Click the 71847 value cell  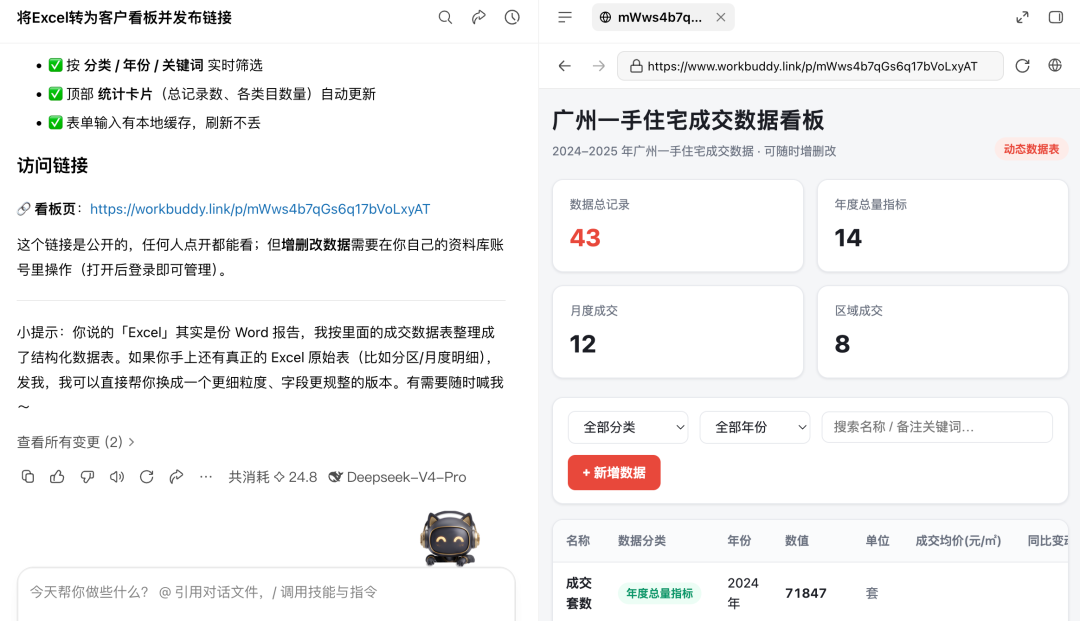click(x=806, y=593)
